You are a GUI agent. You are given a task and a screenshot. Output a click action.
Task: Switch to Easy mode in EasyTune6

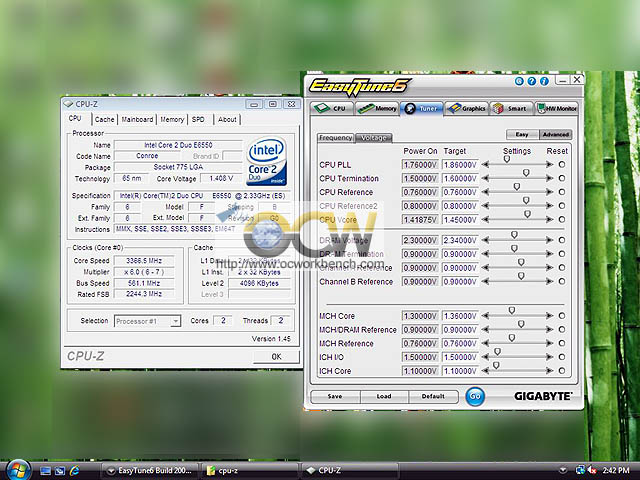click(522, 134)
